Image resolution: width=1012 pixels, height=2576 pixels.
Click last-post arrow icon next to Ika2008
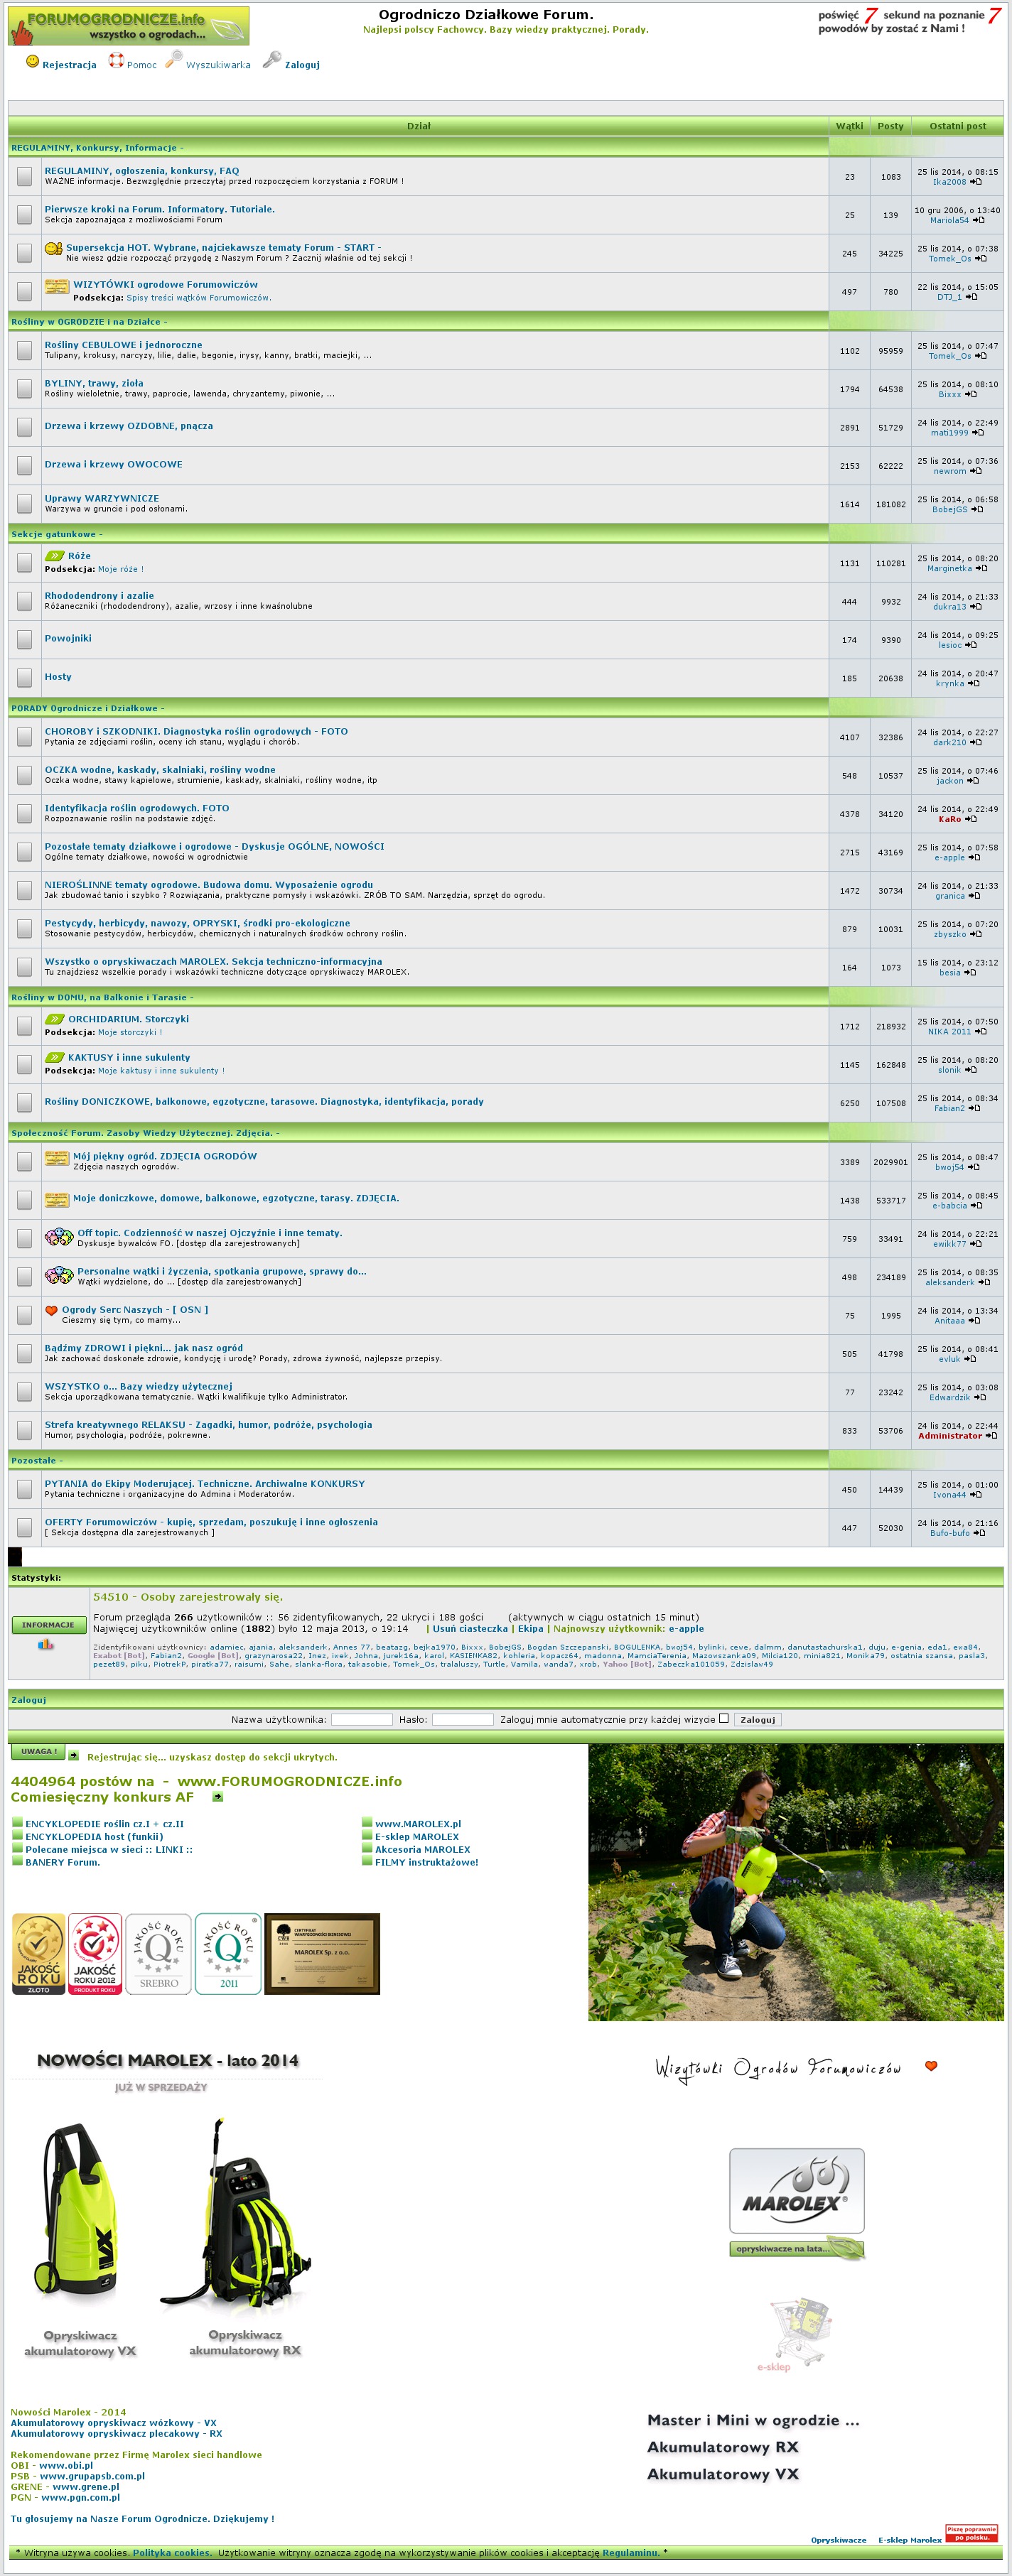tap(976, 182)
